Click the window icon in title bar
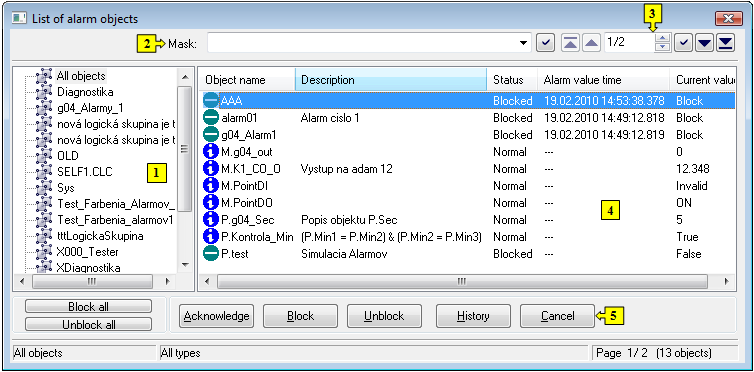 [x=19, y=19]
